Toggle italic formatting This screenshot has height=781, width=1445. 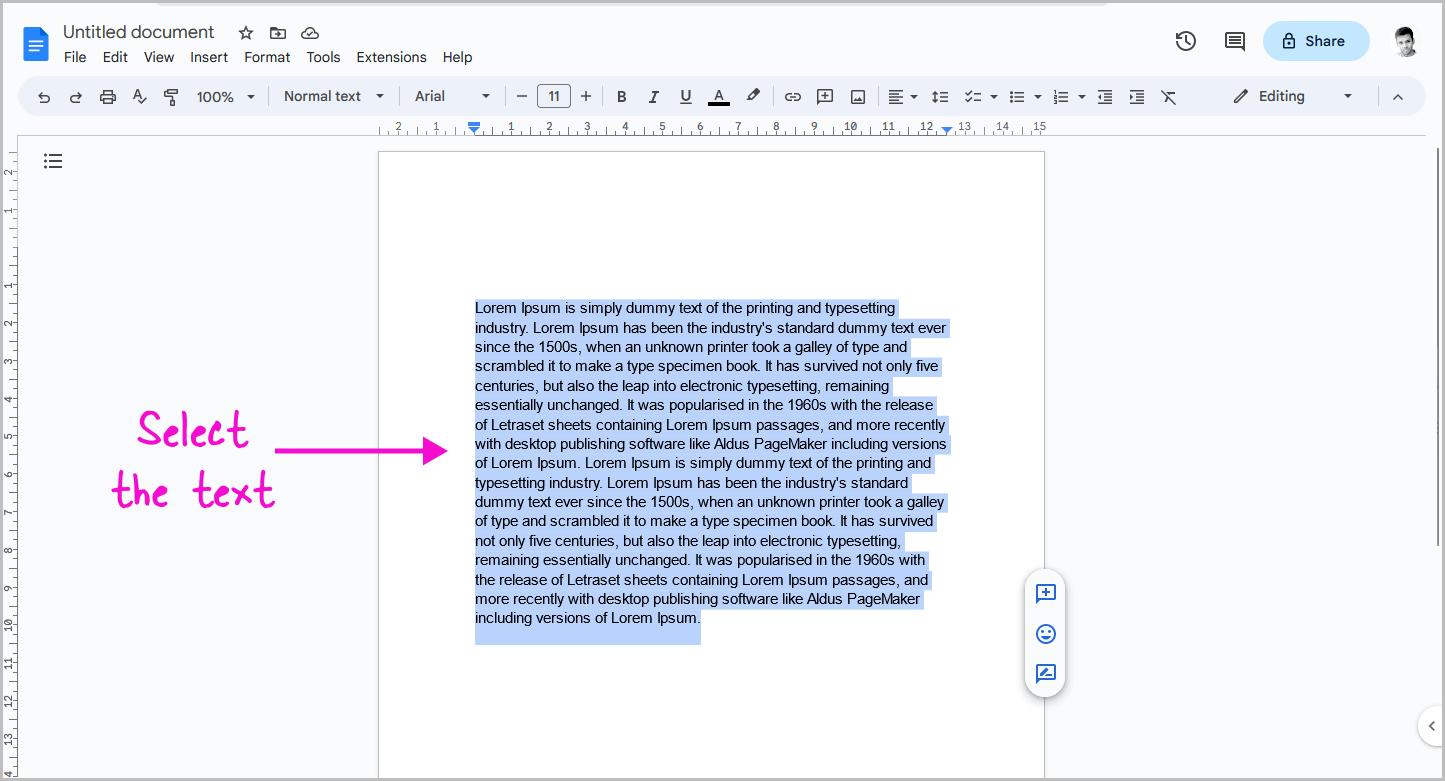pyautogui.click(x=653, y=96)
